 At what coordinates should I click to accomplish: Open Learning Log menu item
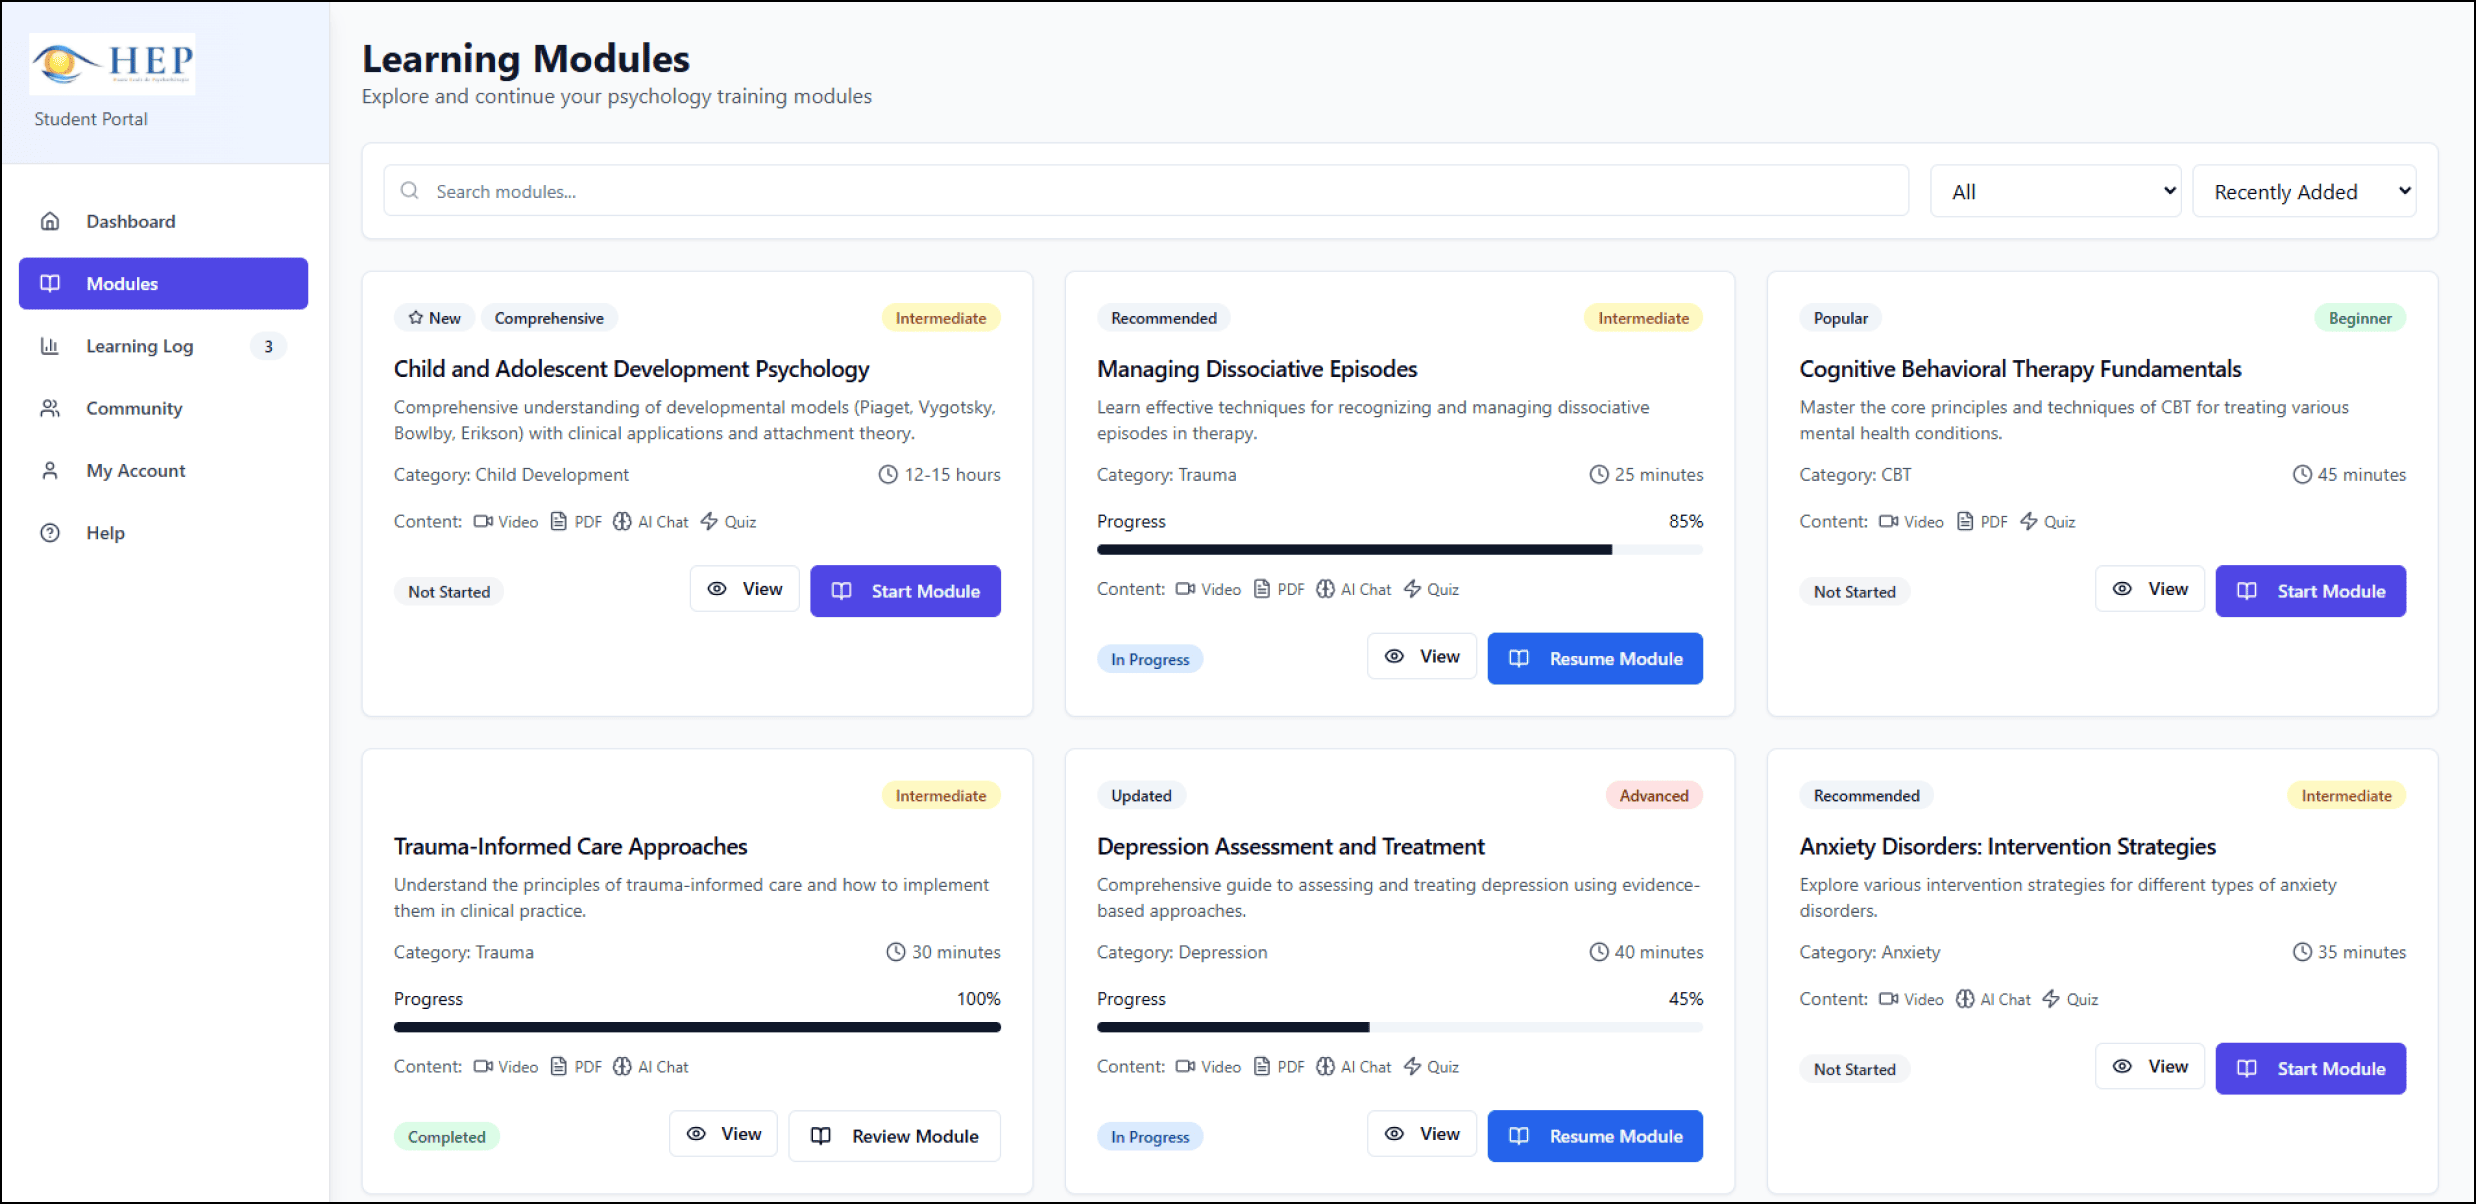163,346
